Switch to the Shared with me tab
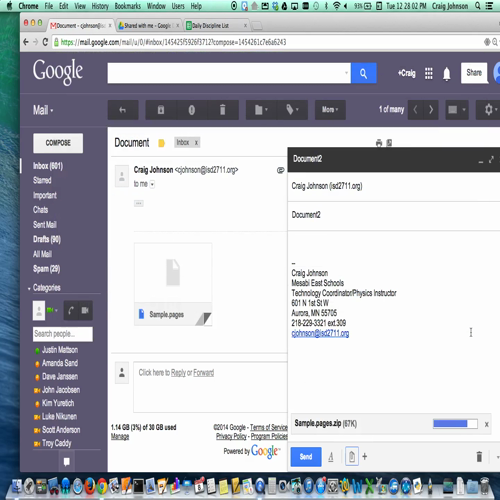This screenshot has width=500, height=500. click(x=148, y=26)
